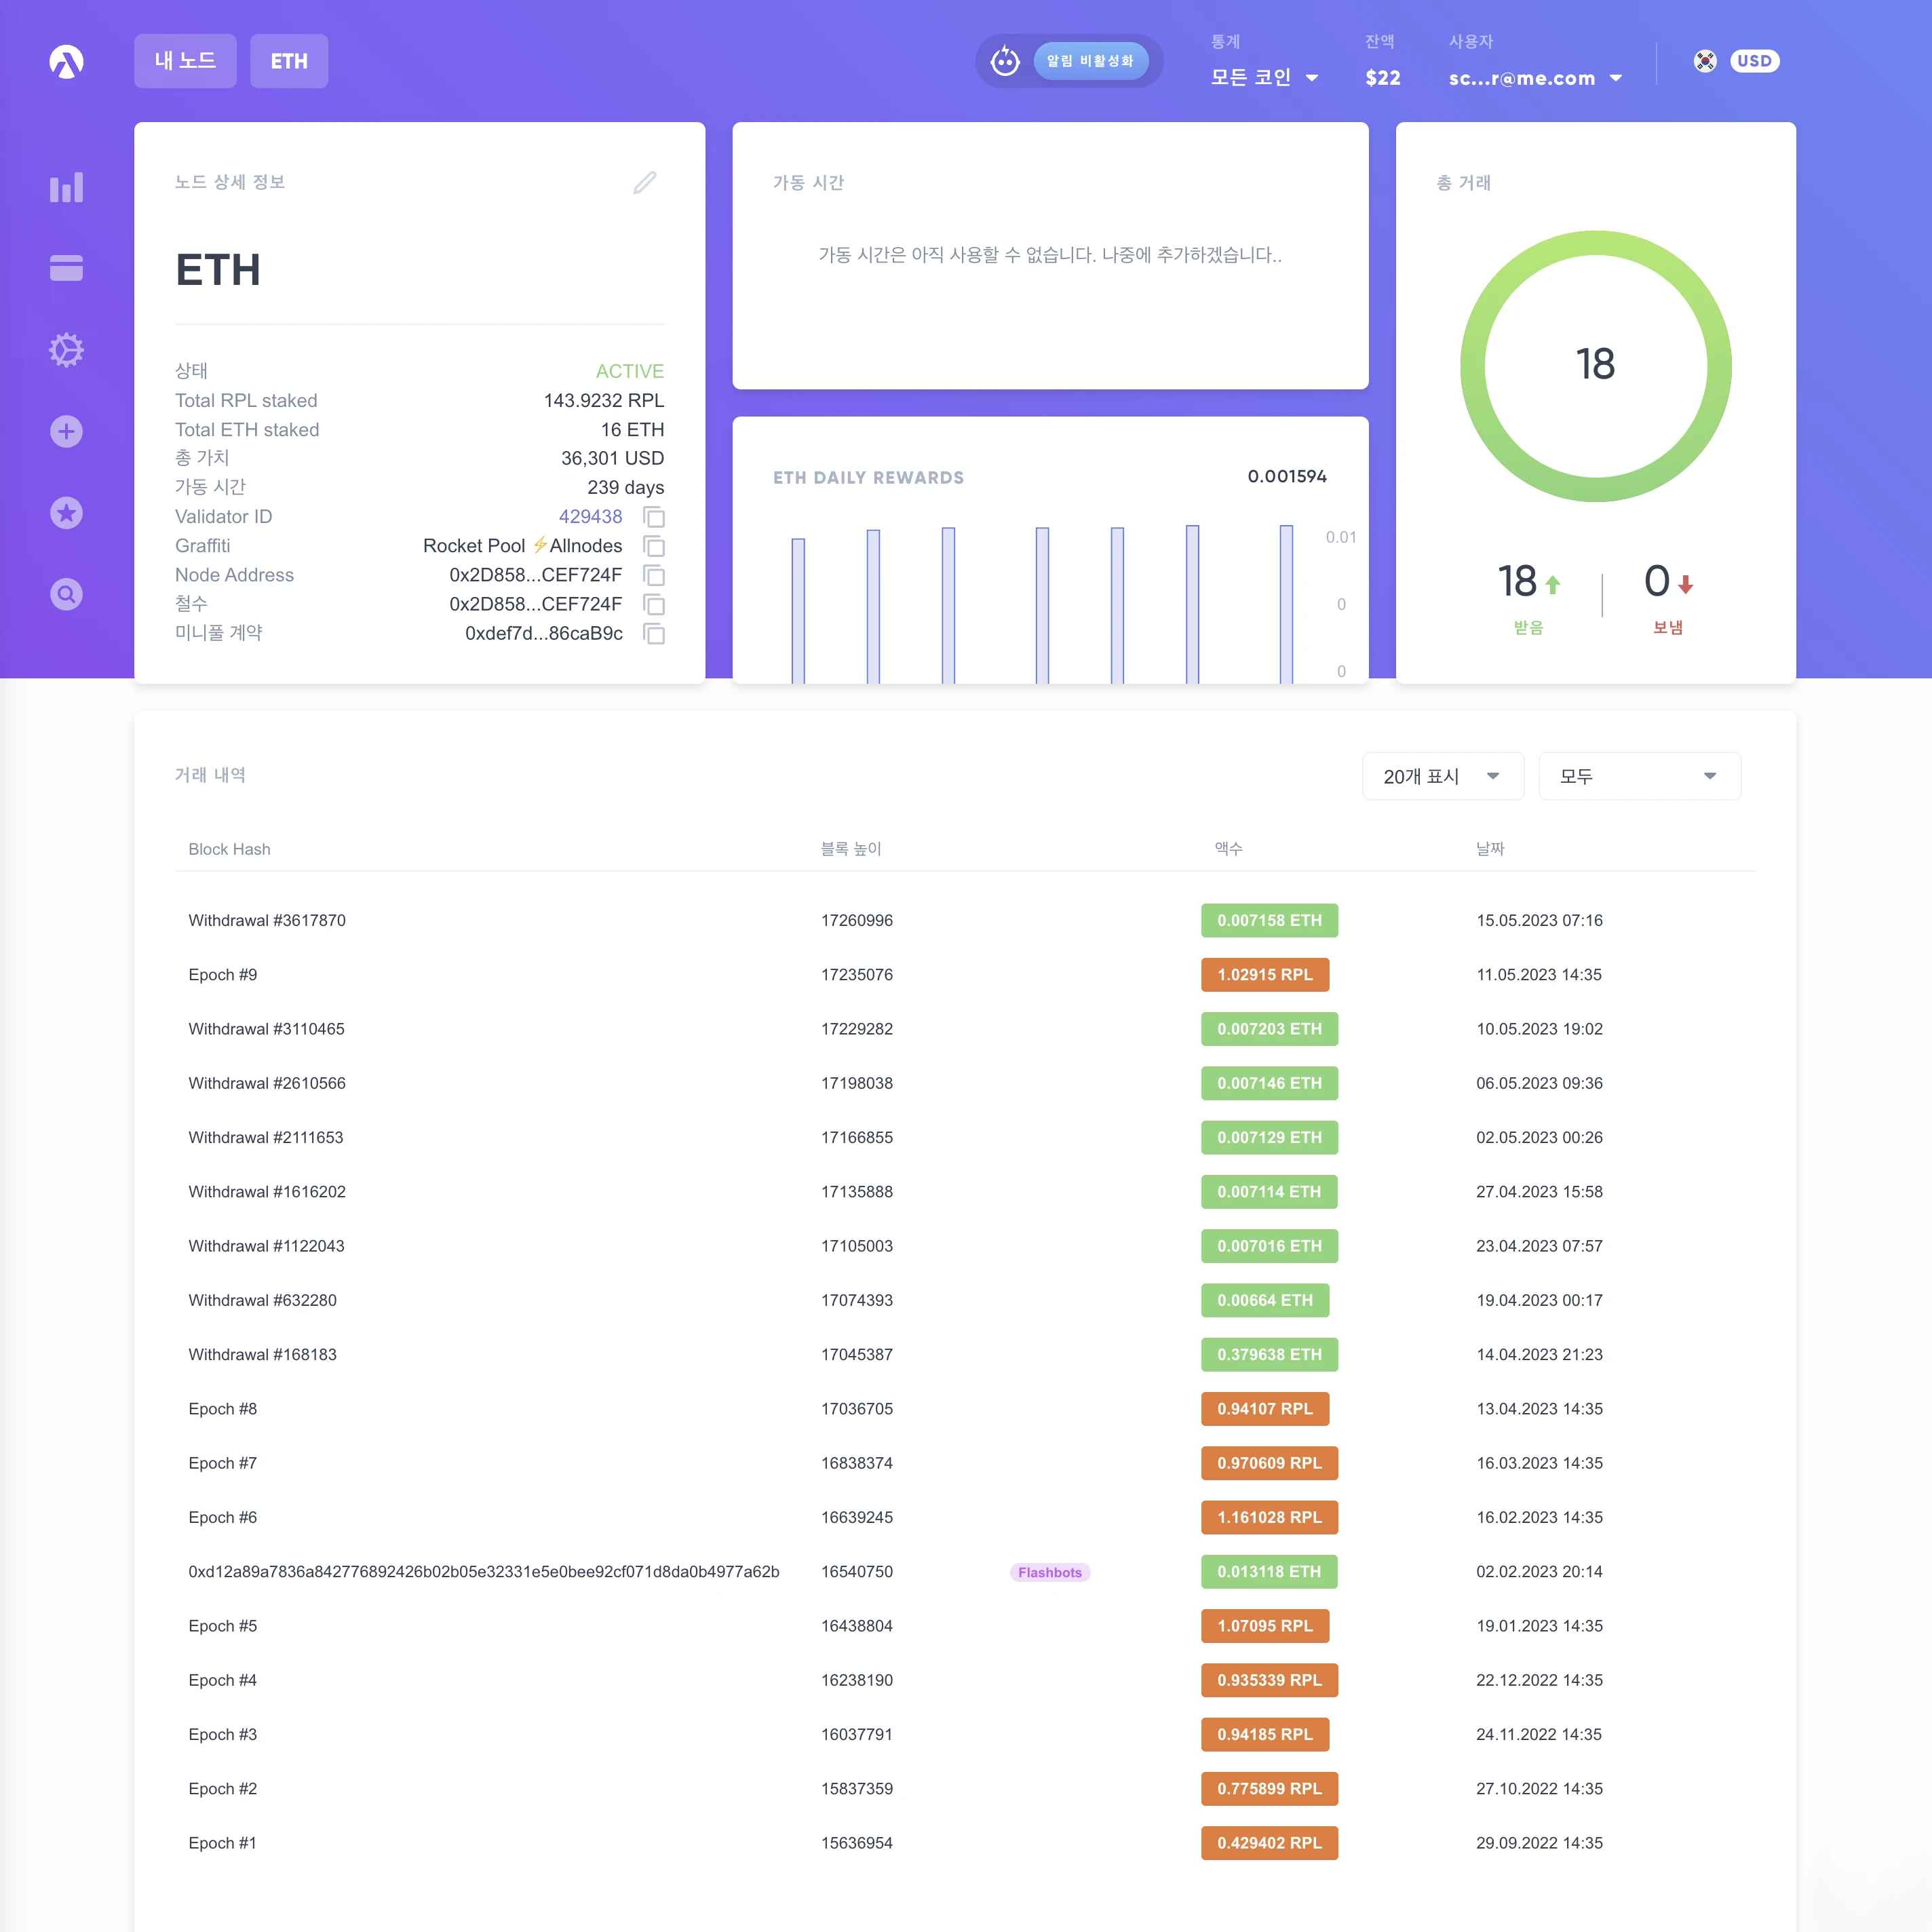
Task: Click the Epoch #8 row label
Action: [222, 1409]
